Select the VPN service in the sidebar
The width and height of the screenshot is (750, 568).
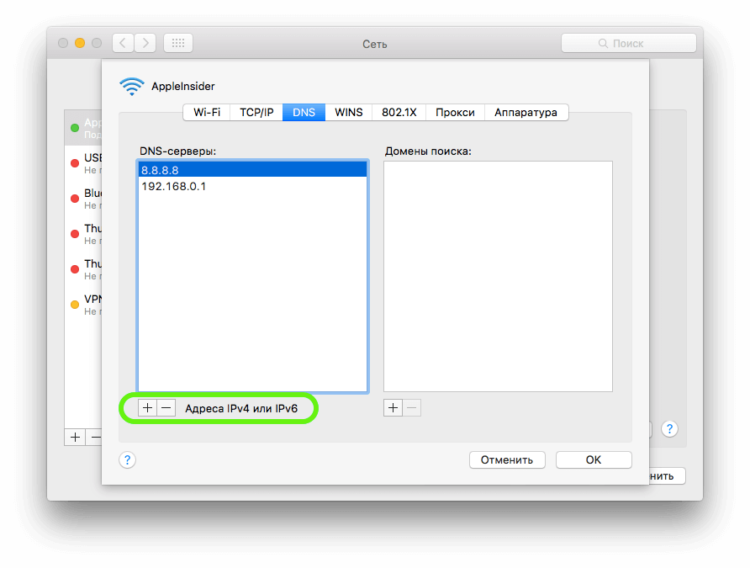pos(85,304)
